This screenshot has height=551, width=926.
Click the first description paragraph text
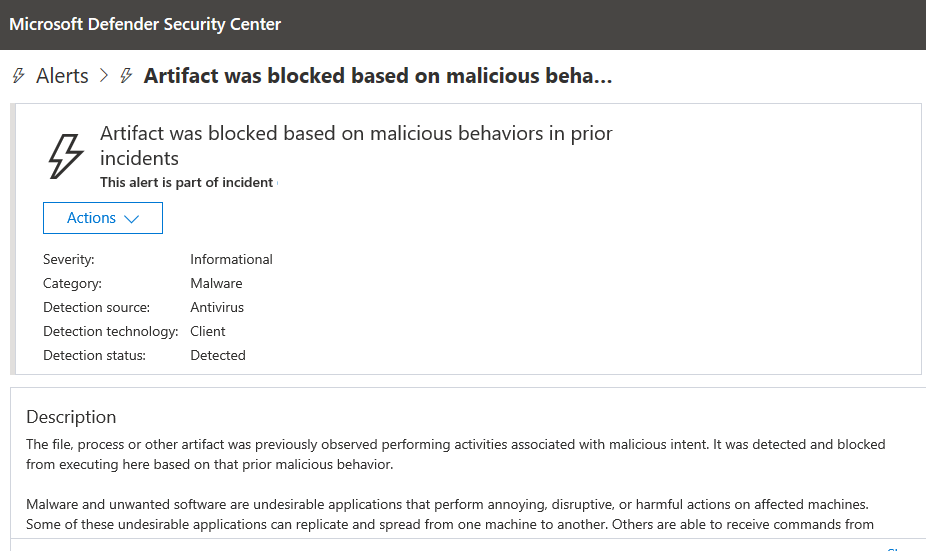(x=455, y=453)
